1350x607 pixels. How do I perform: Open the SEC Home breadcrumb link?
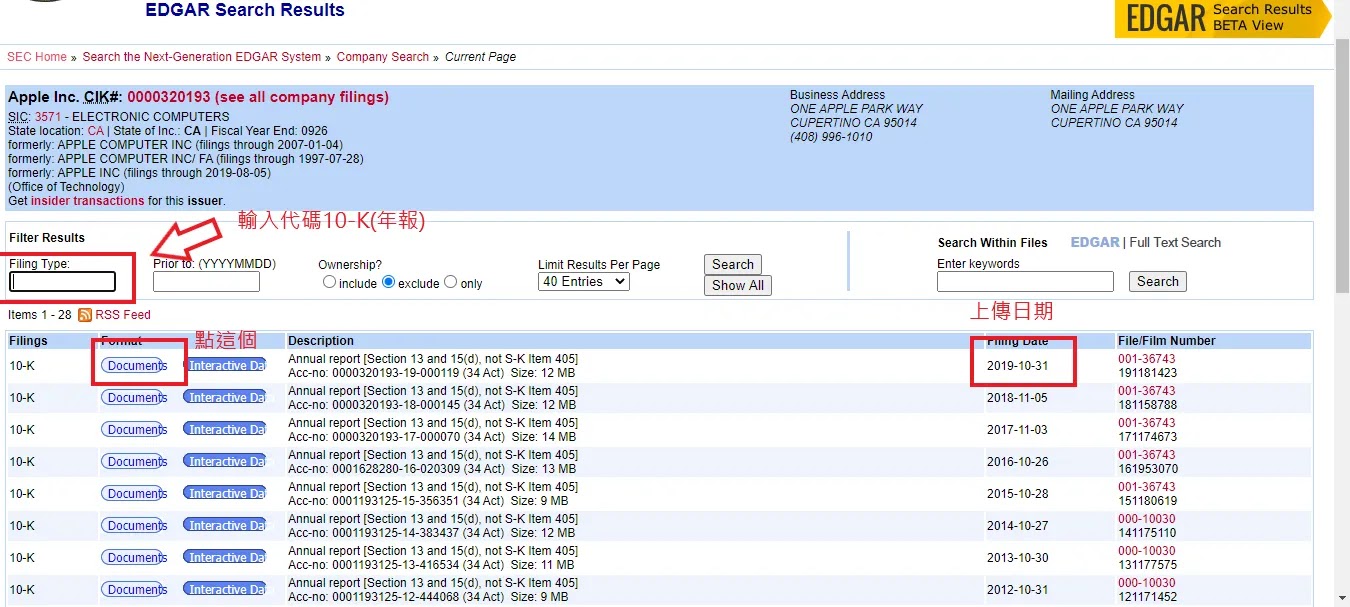37,57
